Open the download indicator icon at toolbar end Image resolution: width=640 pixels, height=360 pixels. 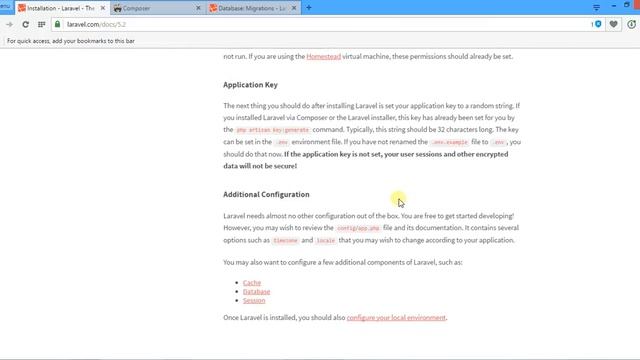pyautogui.click(x=631, y=24)
